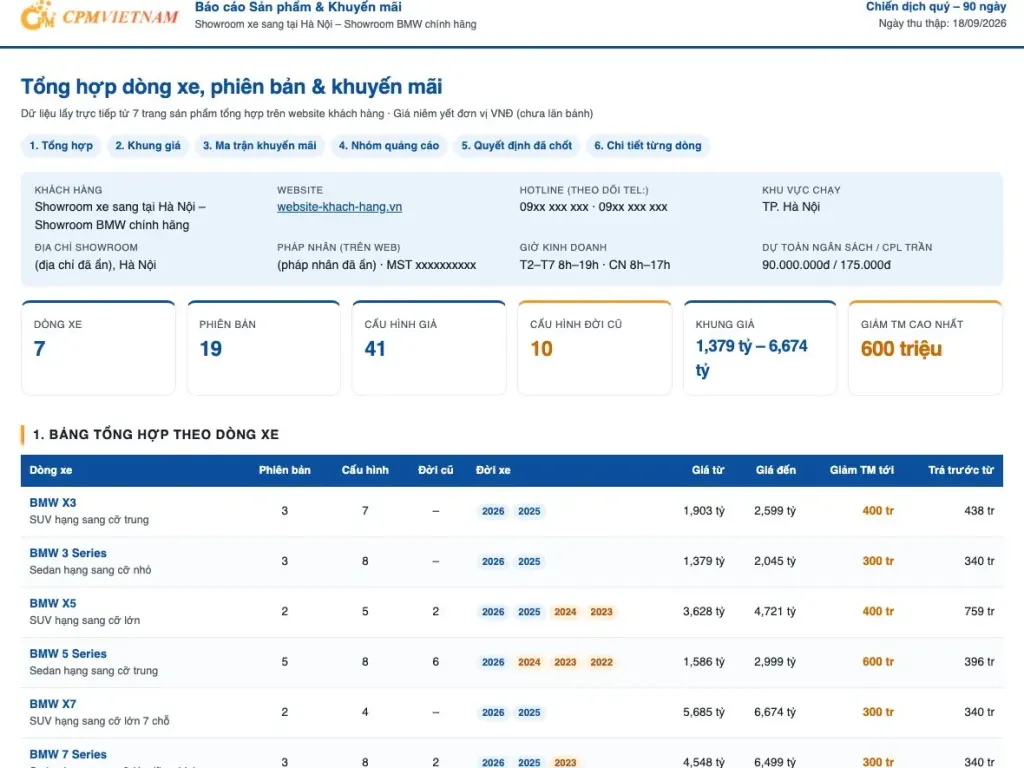The height and width of the screenshot is (768, 1024).
Task: Click the 'T2–T7 8h–19h · CN 8h–17h' hours text
Action: pyautogui.click(x=595, y=265)
